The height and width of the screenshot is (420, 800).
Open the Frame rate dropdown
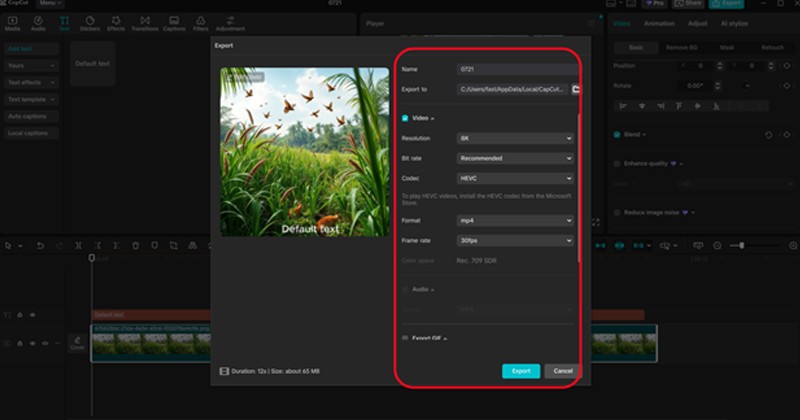click(x=515, y=240)
